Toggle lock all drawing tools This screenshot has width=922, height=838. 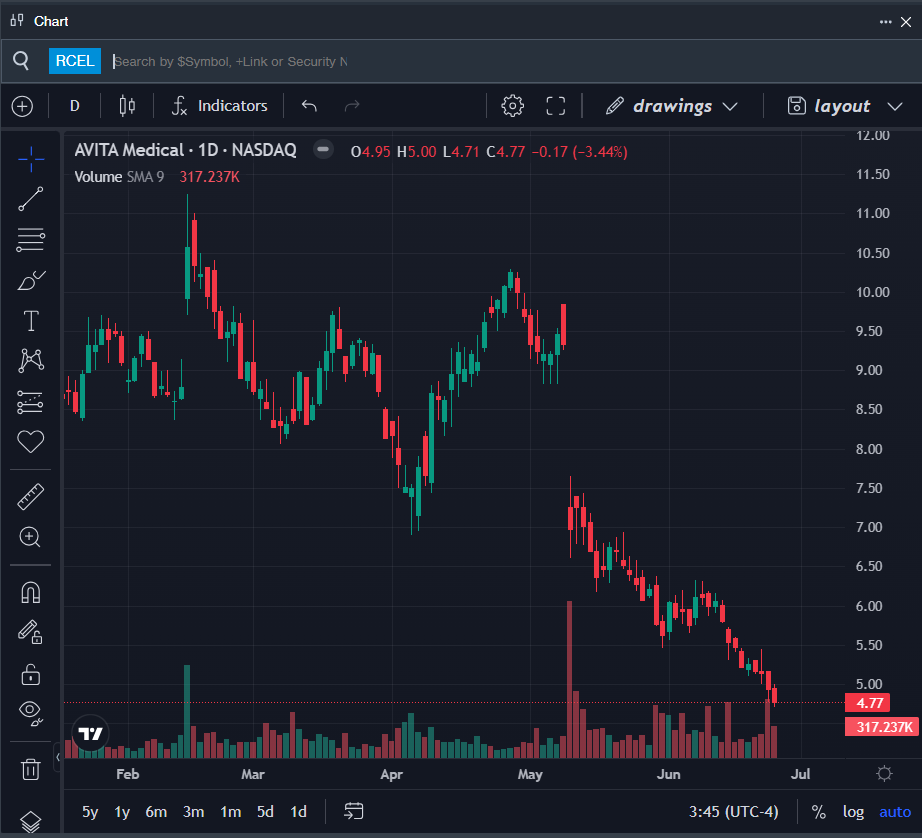tap(31, 675)
